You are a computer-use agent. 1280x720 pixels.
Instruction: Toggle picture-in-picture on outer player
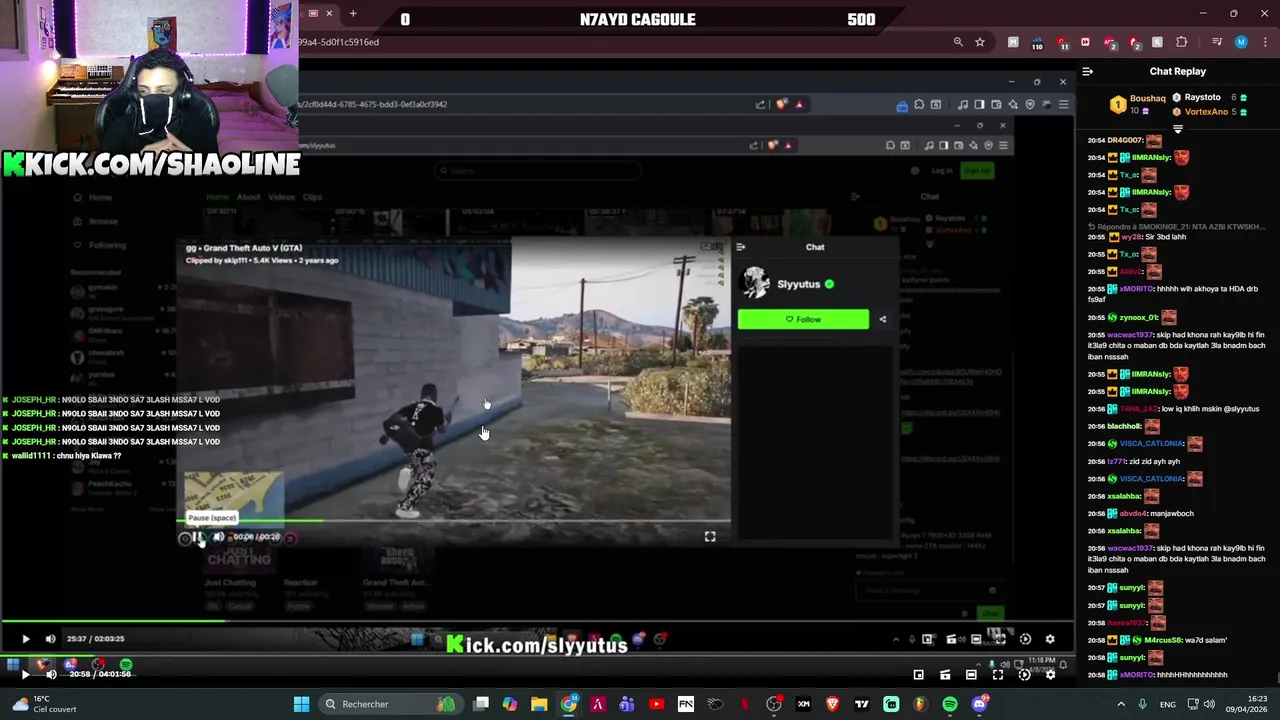point(919,674)
